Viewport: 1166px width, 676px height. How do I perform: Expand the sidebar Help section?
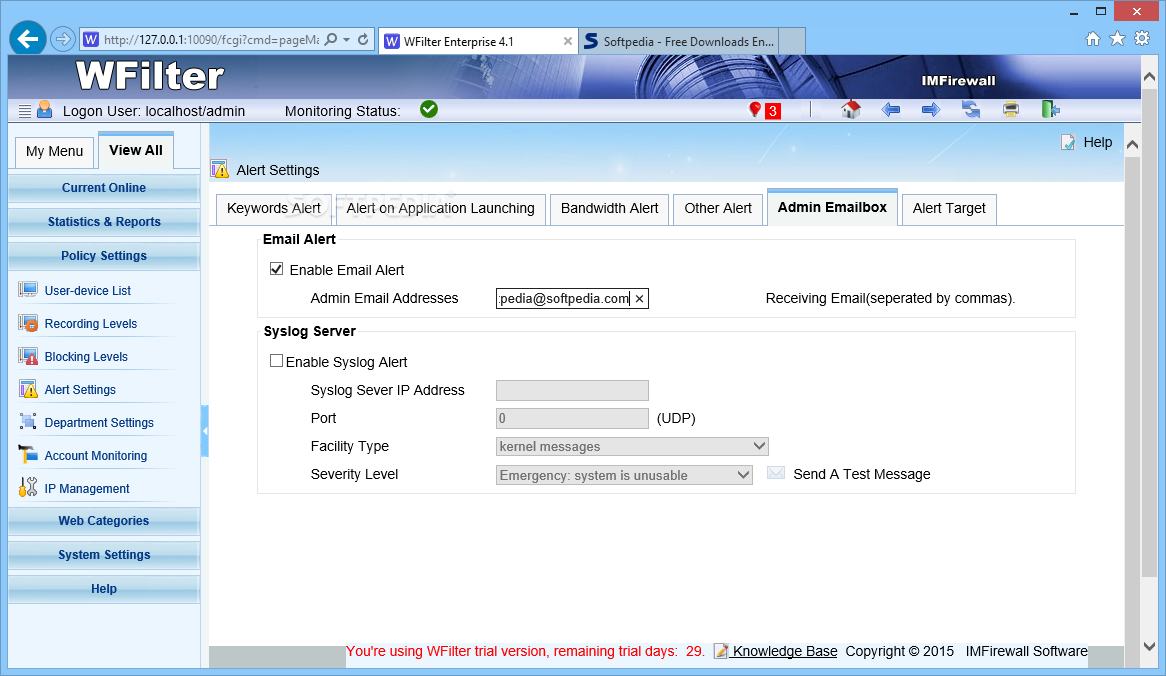click(104, 589)
